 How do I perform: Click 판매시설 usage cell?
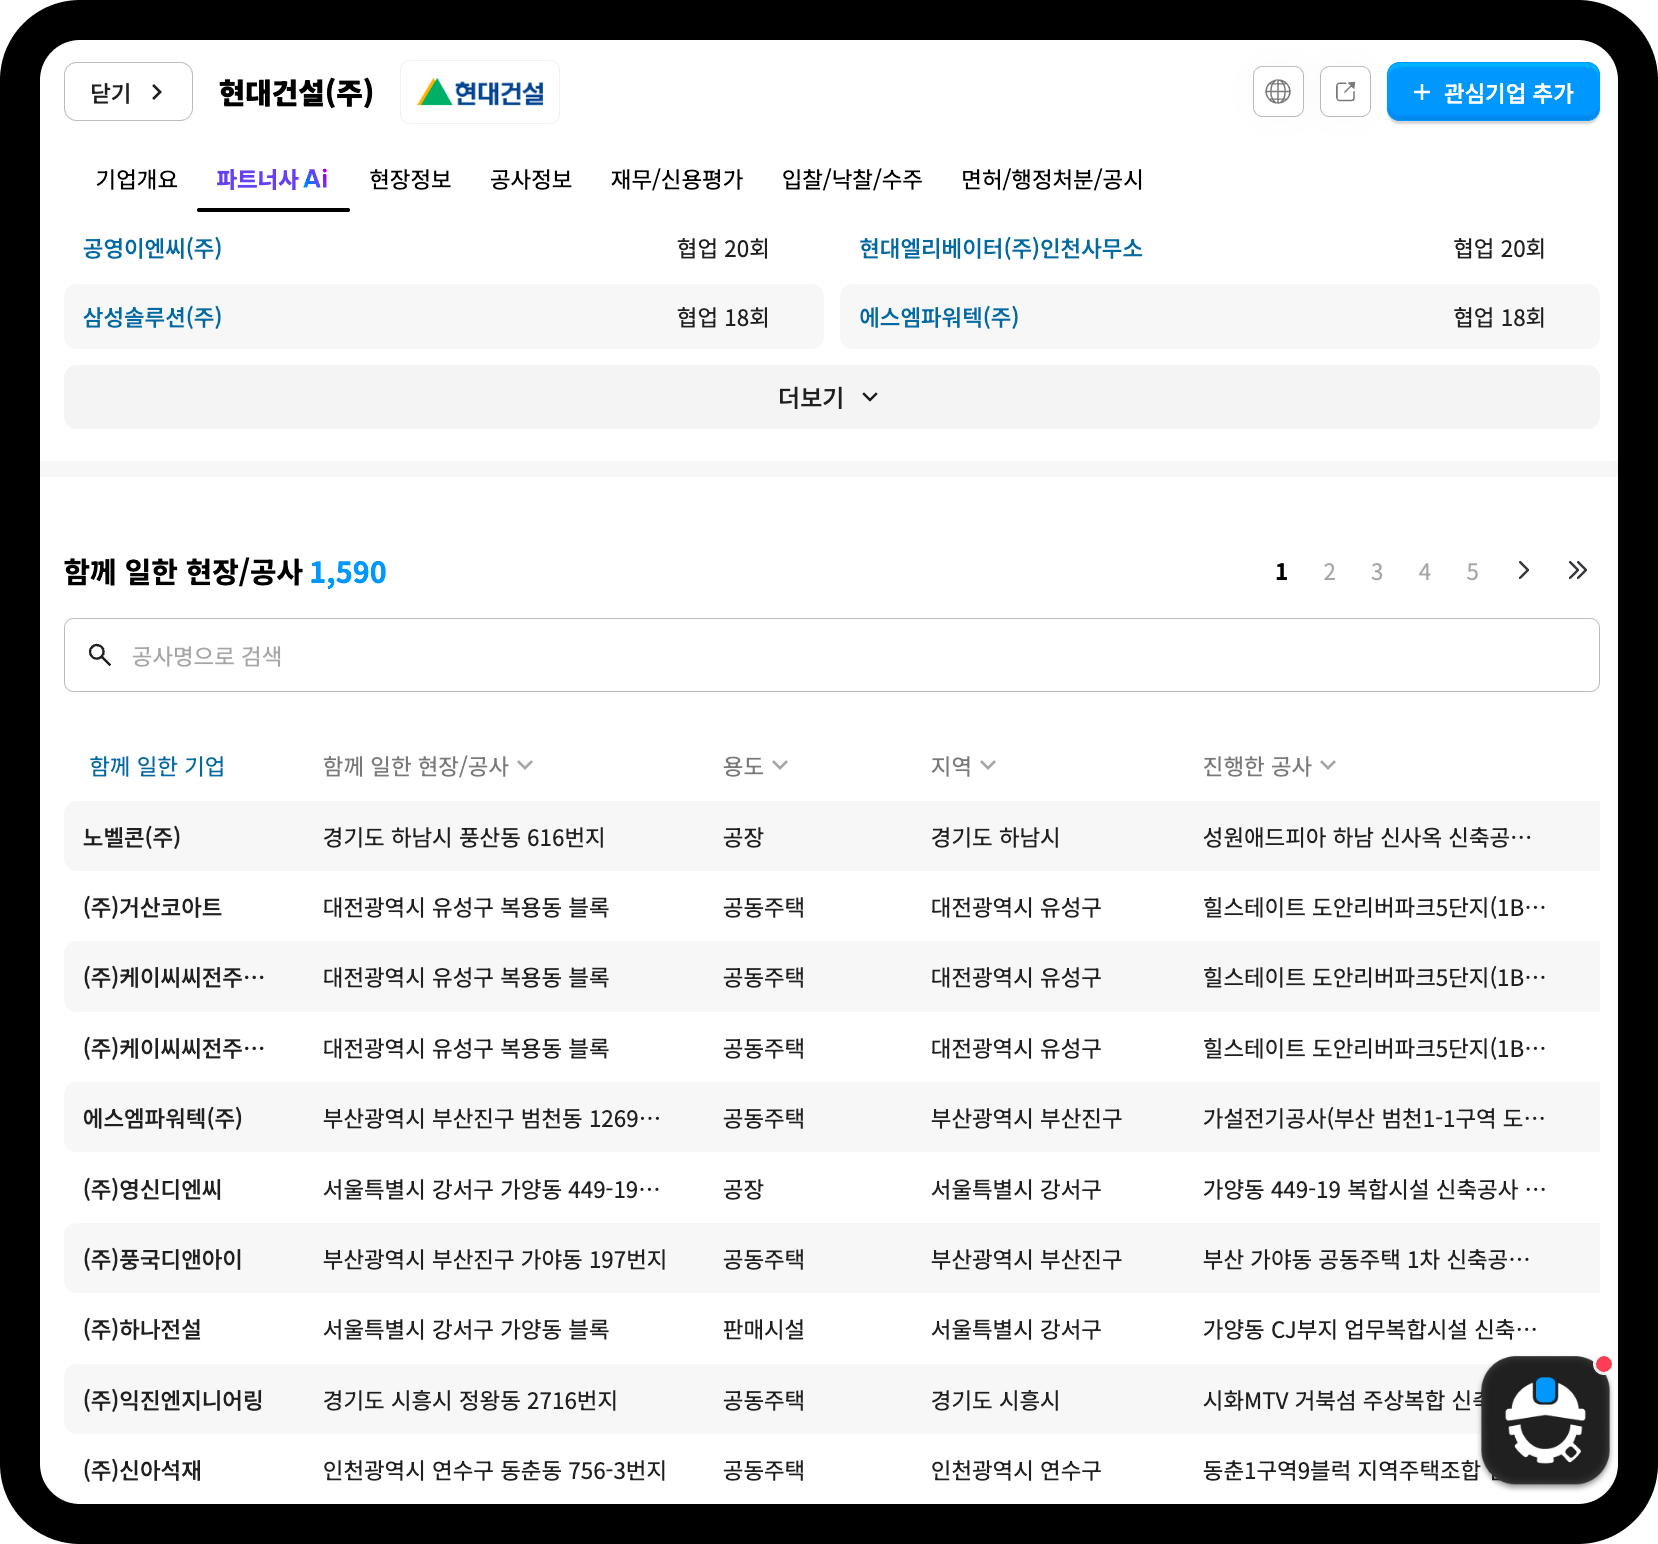click(763, 1329)
